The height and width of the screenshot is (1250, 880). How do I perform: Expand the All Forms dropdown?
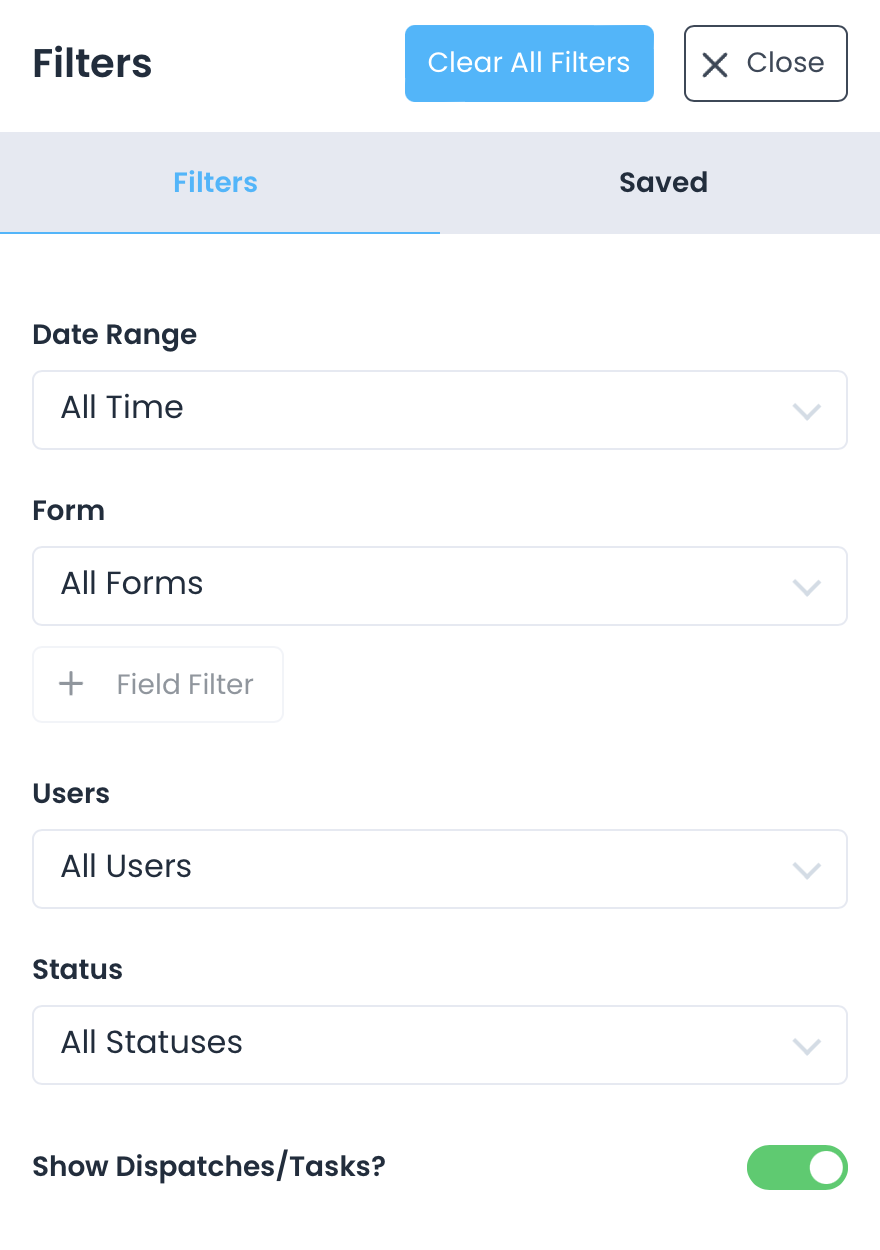tap(440, 586)
